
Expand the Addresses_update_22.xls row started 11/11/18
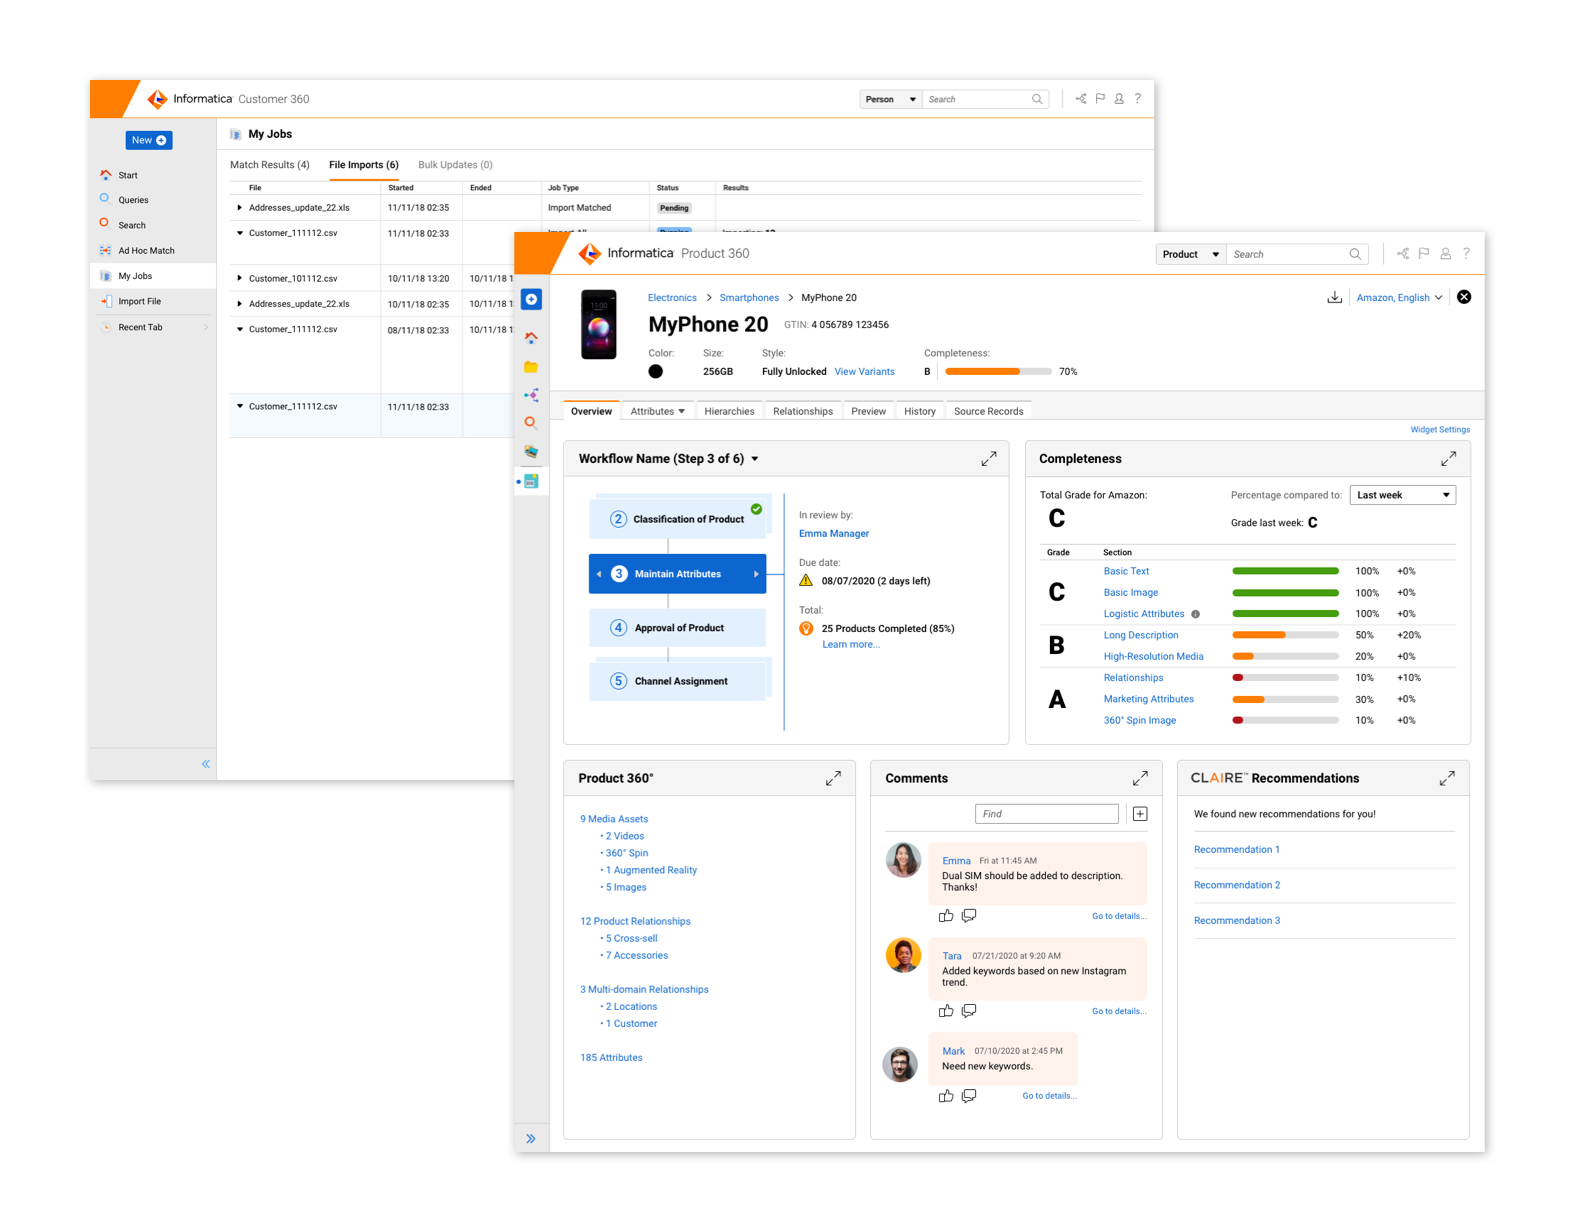(240, 208)
